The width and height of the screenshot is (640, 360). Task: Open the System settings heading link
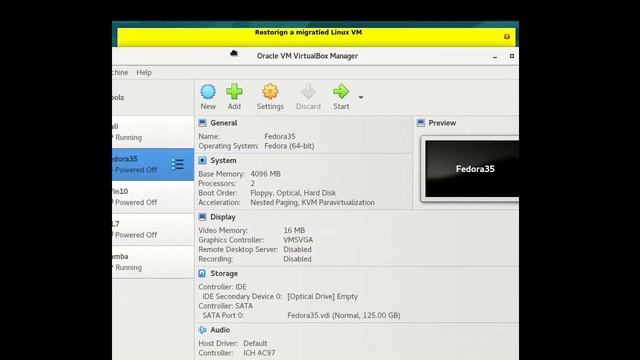223,160
